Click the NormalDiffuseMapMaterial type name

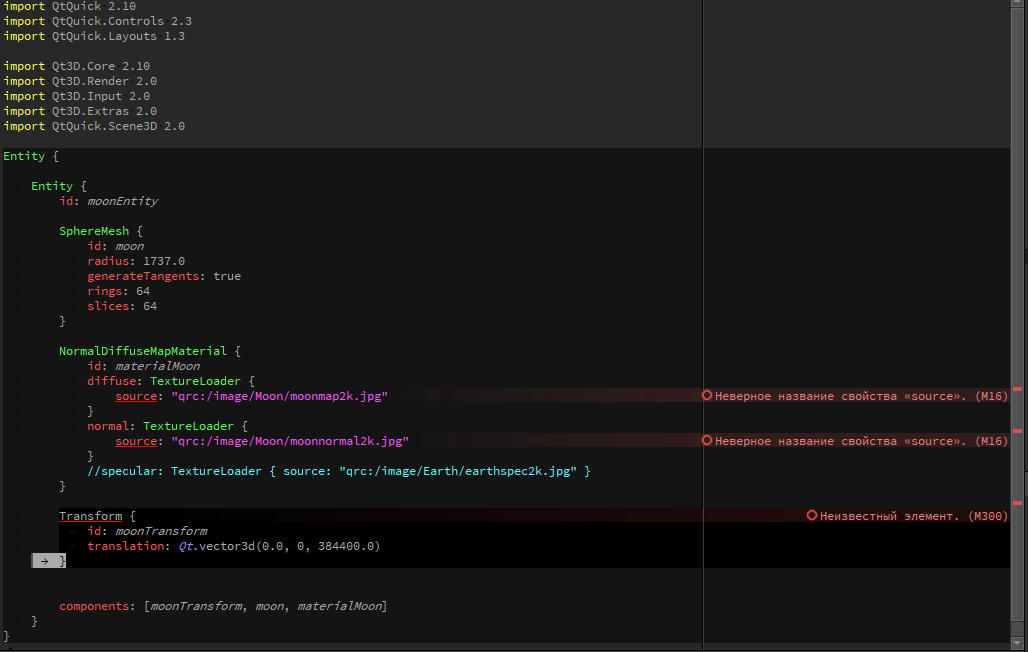pos(143,351)
